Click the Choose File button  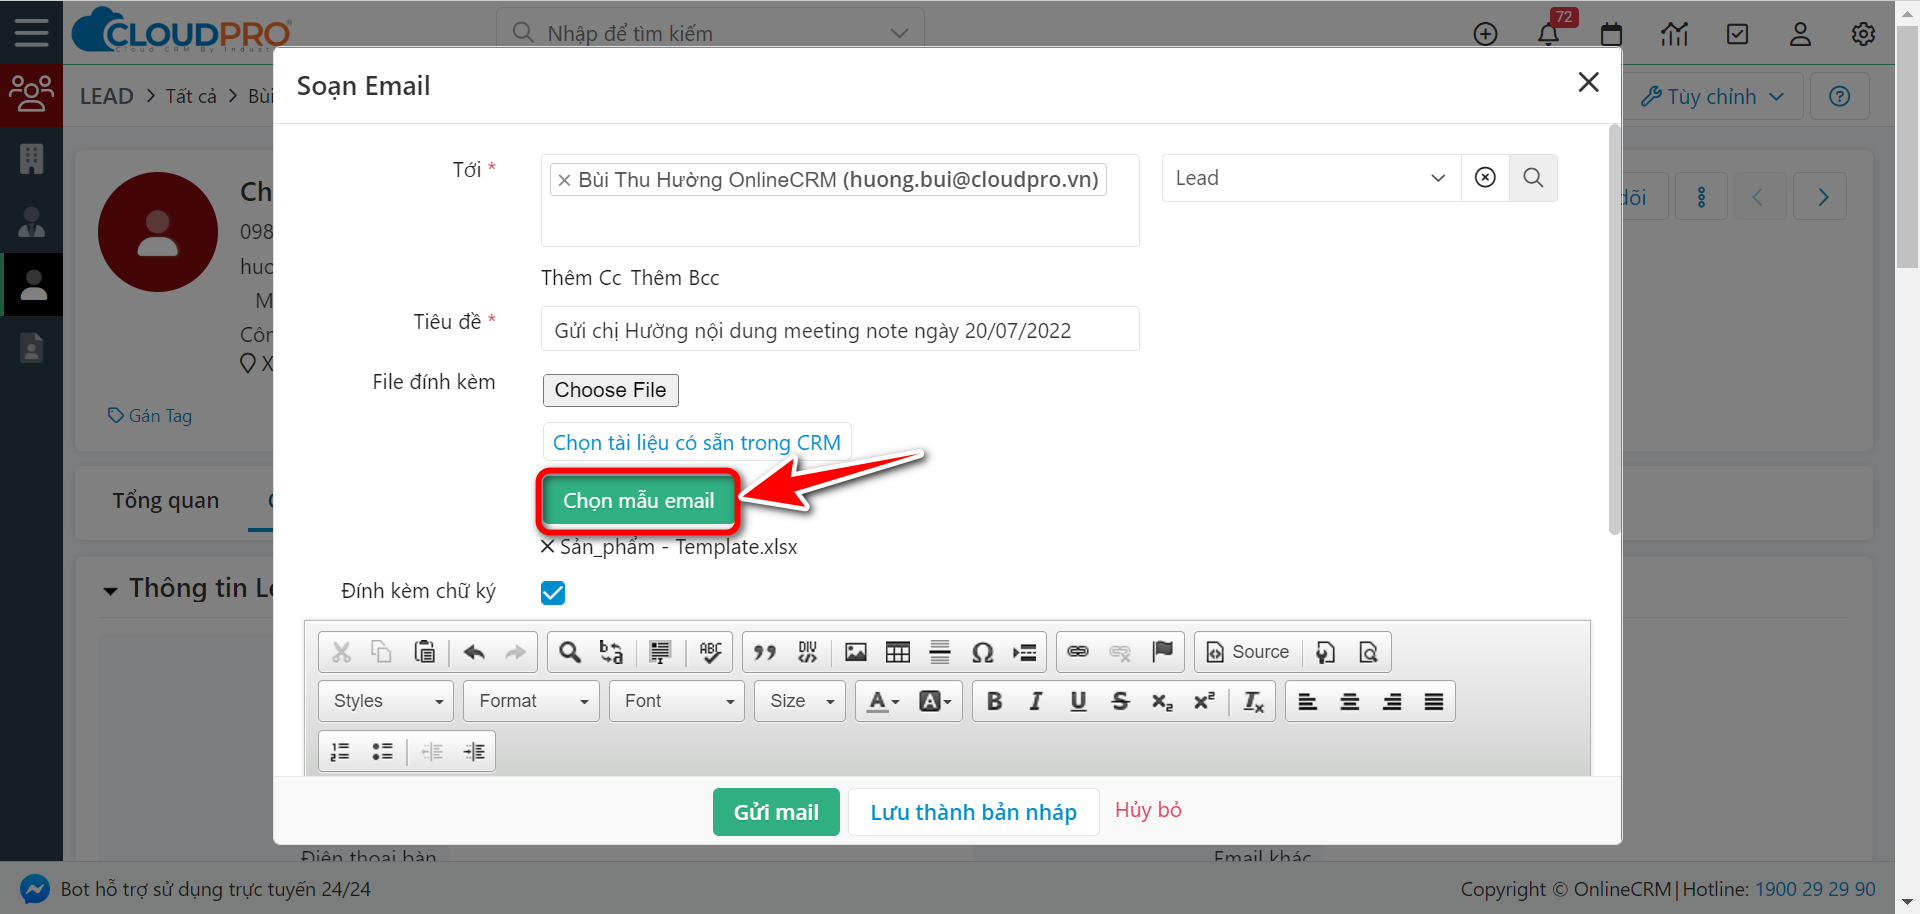pos(610,390)
